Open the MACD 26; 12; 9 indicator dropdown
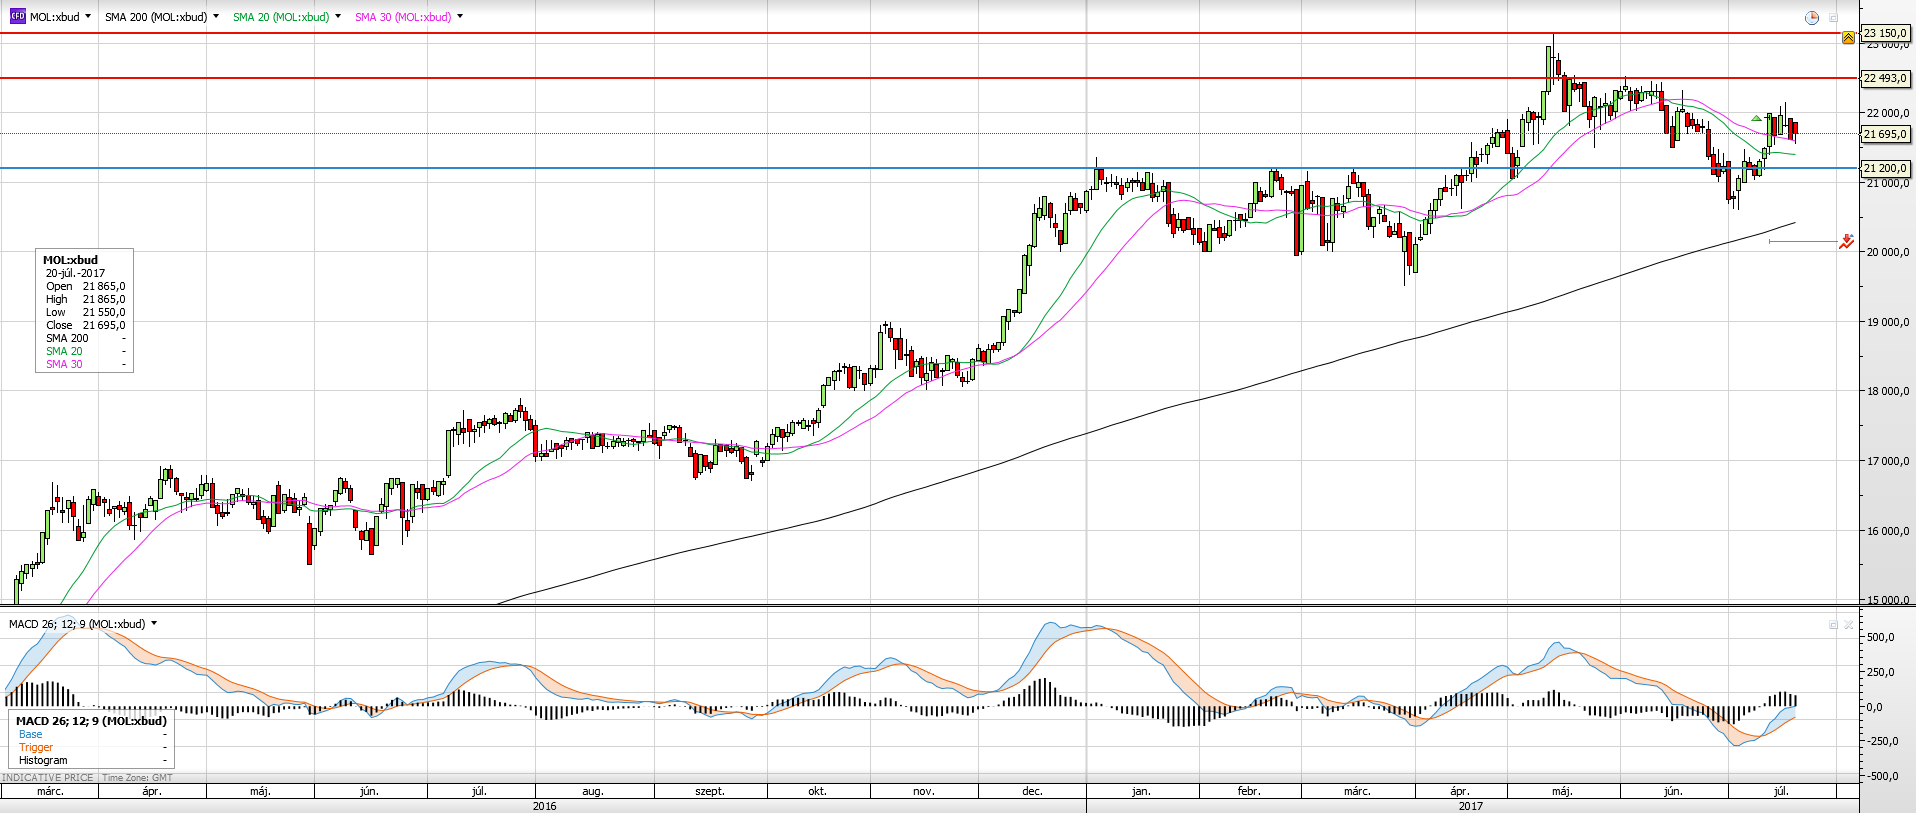Viewport: 1916px width, 813px height. (154, 623)
